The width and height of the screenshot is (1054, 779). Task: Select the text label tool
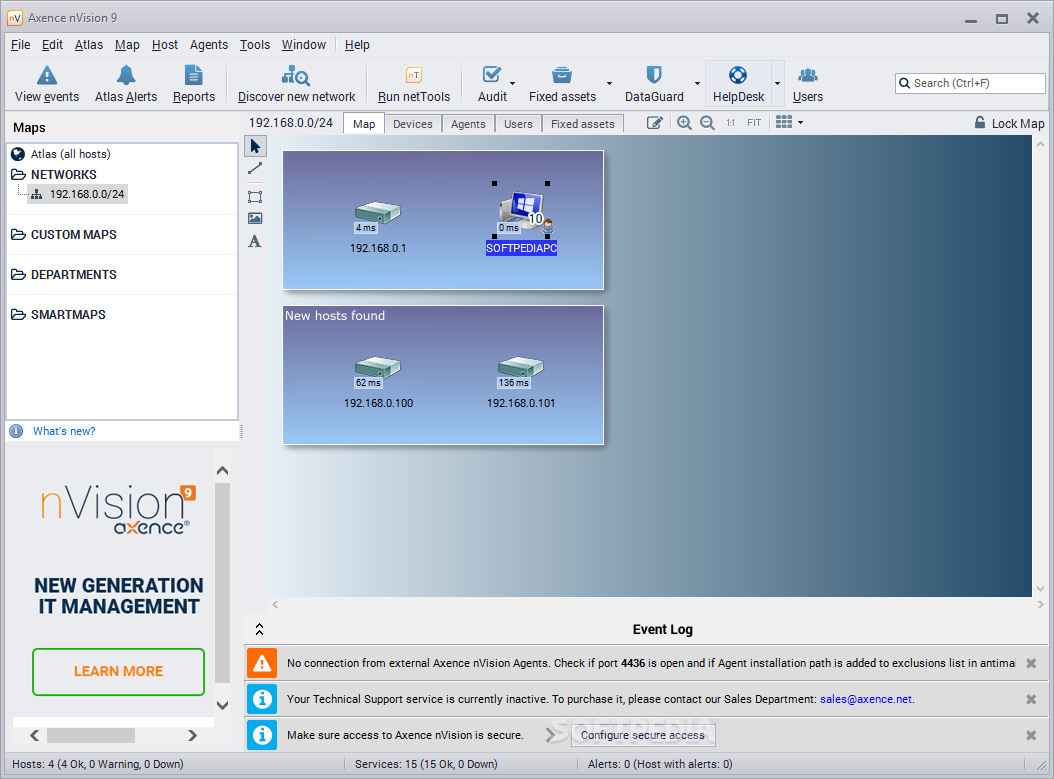click(x=255, y=241)
